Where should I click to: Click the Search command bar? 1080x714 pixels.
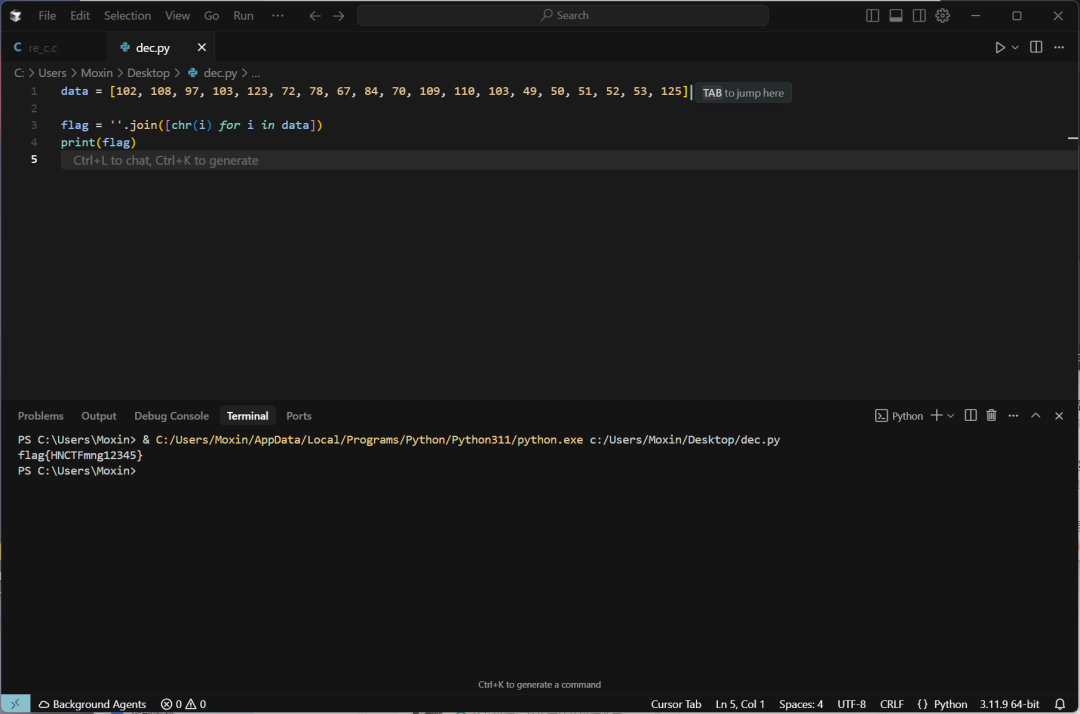click(563, 15)
